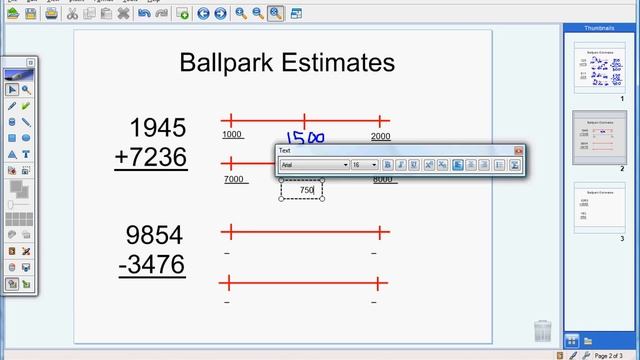Image resolution: width=640 pixels, height=360 pixels.
Task: Click the slider below the palette's color swatch
Action: [x=19, y=204]
